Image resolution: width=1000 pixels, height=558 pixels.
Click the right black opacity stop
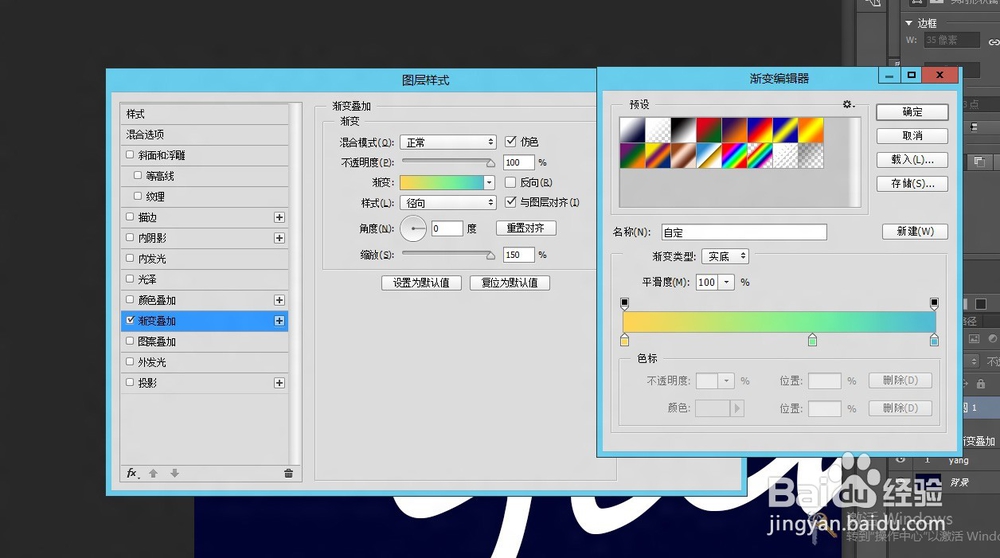pyautogui.click(x=934, y=303)
